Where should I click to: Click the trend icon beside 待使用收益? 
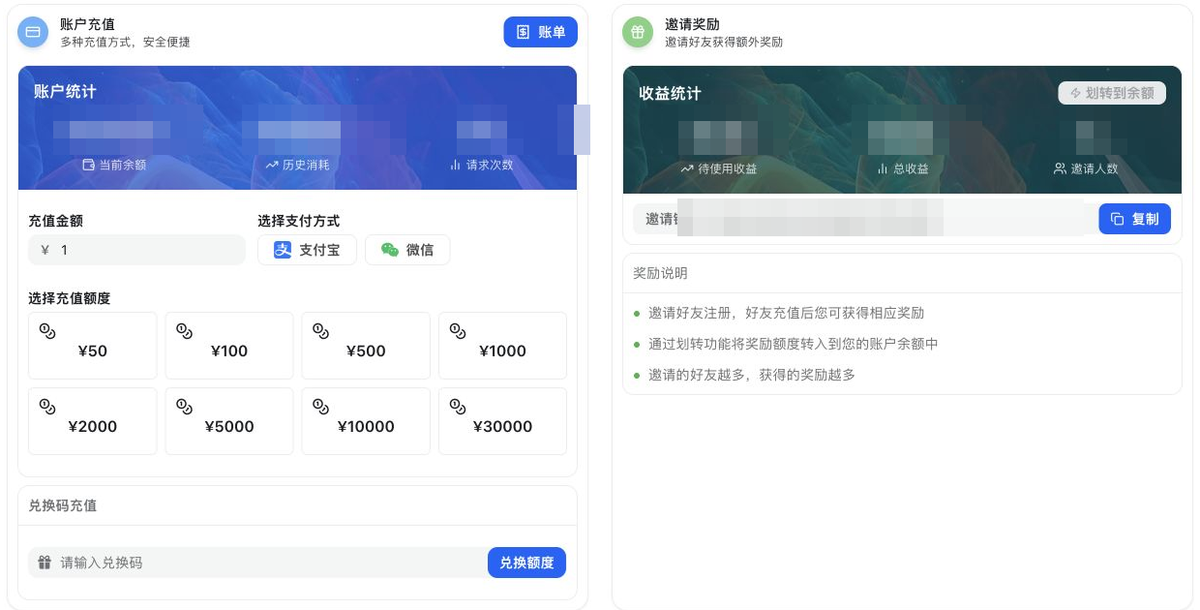click(x=687, y=169)
